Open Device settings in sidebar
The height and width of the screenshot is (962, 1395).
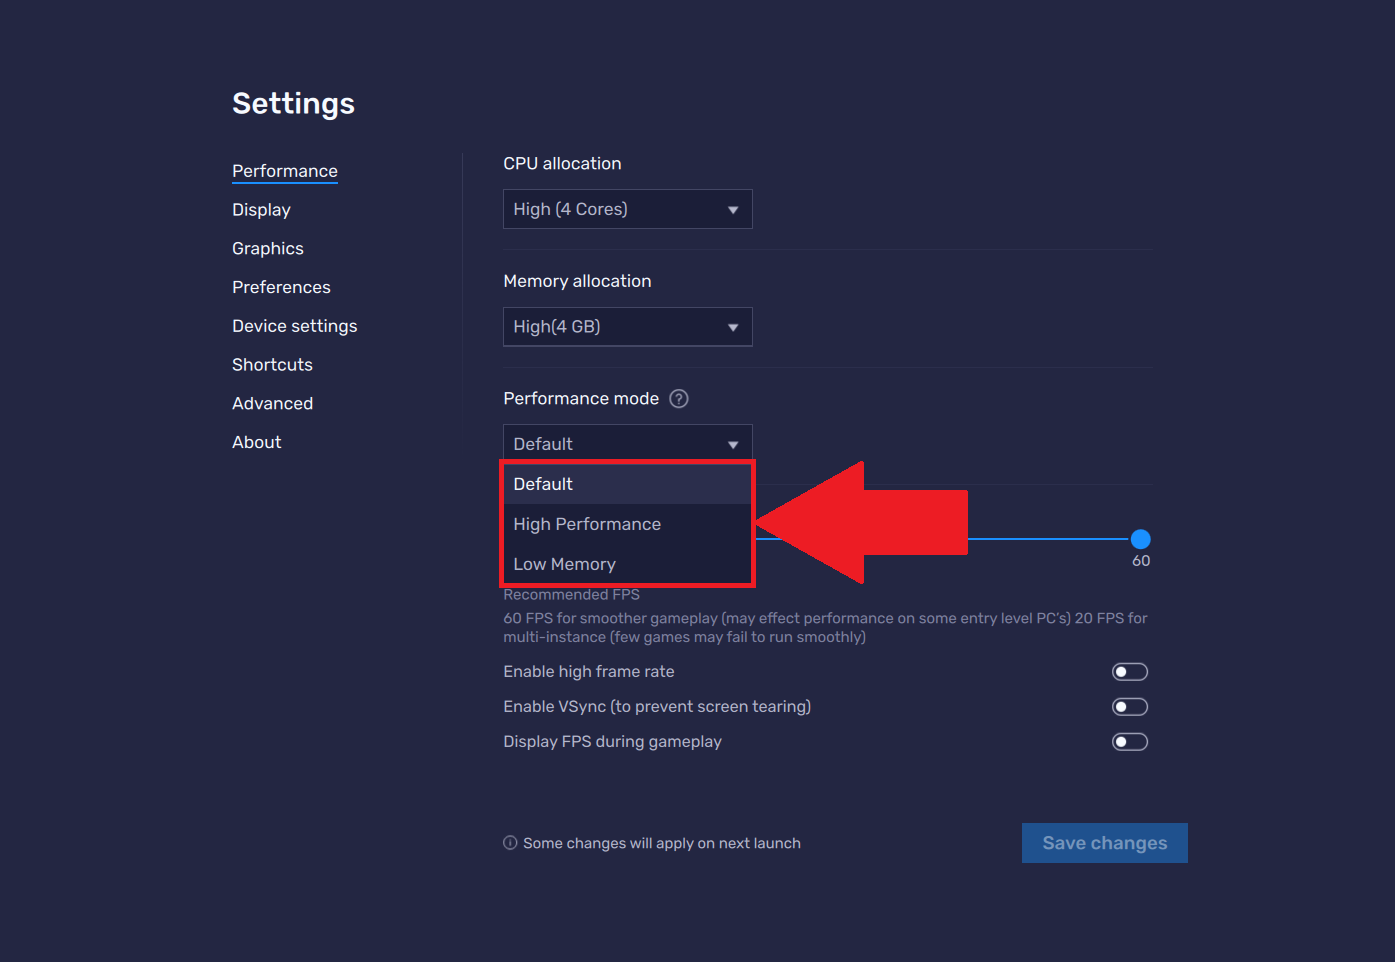tap(294, 326)
